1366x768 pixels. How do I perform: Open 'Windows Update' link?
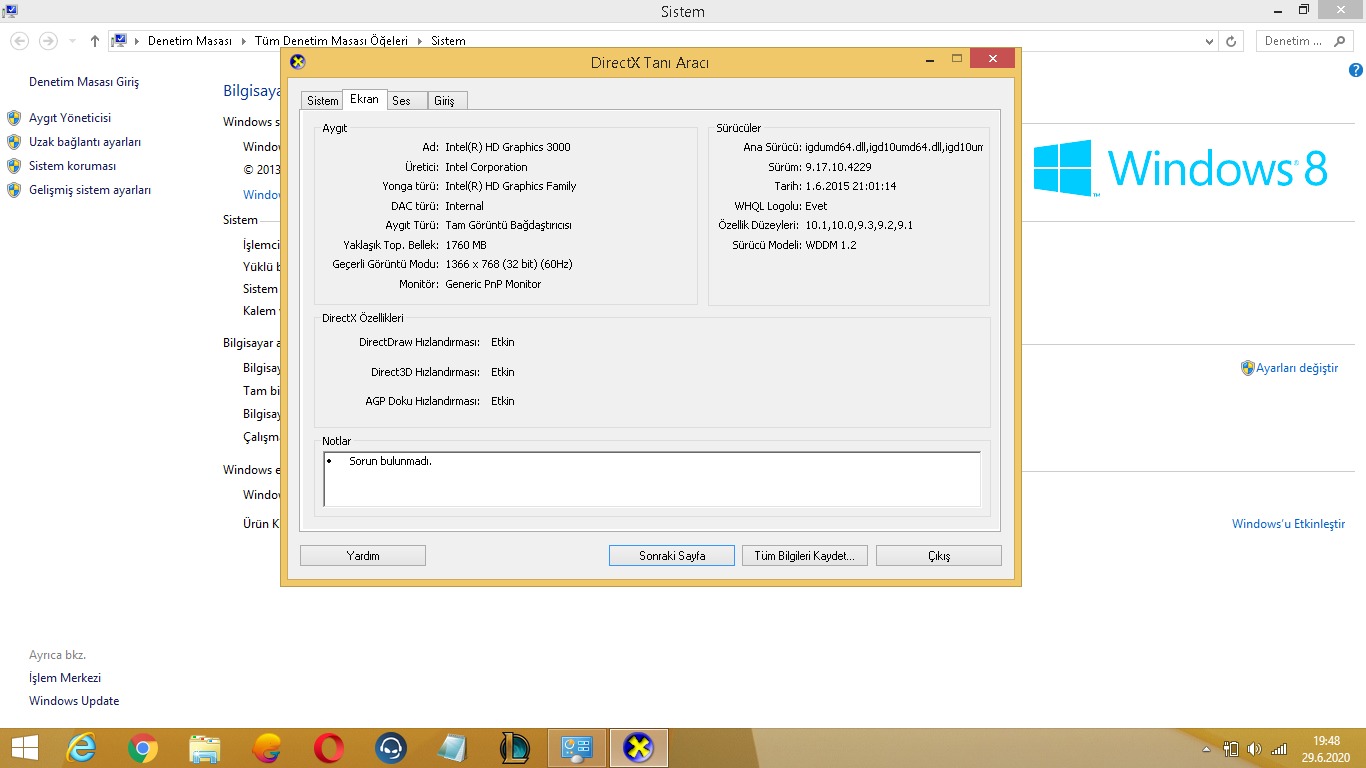[x=74, y=701]
